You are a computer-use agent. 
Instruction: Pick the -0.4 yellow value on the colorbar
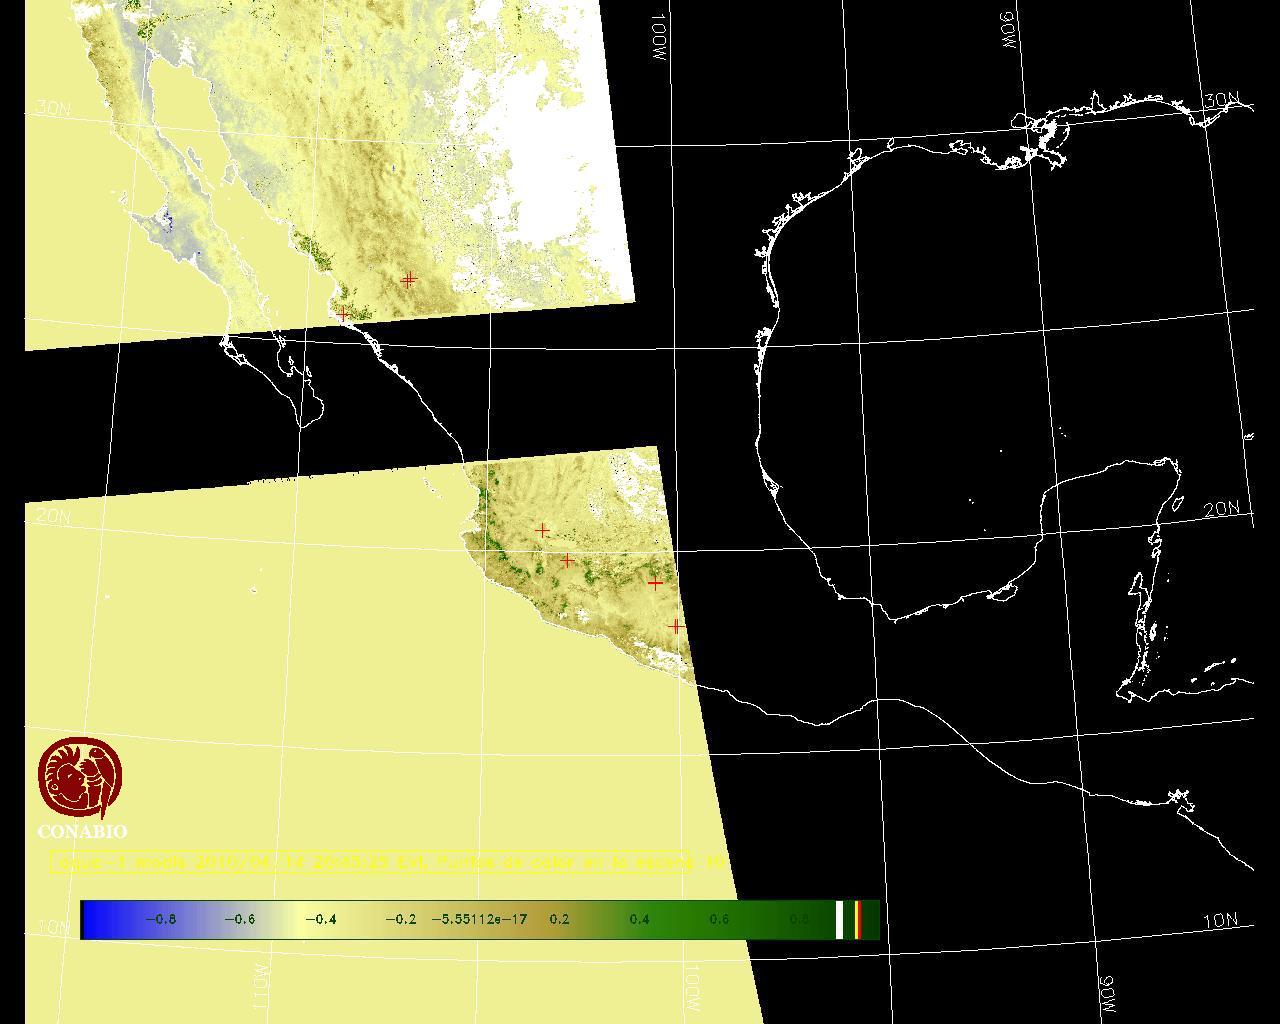pos(320,920)
